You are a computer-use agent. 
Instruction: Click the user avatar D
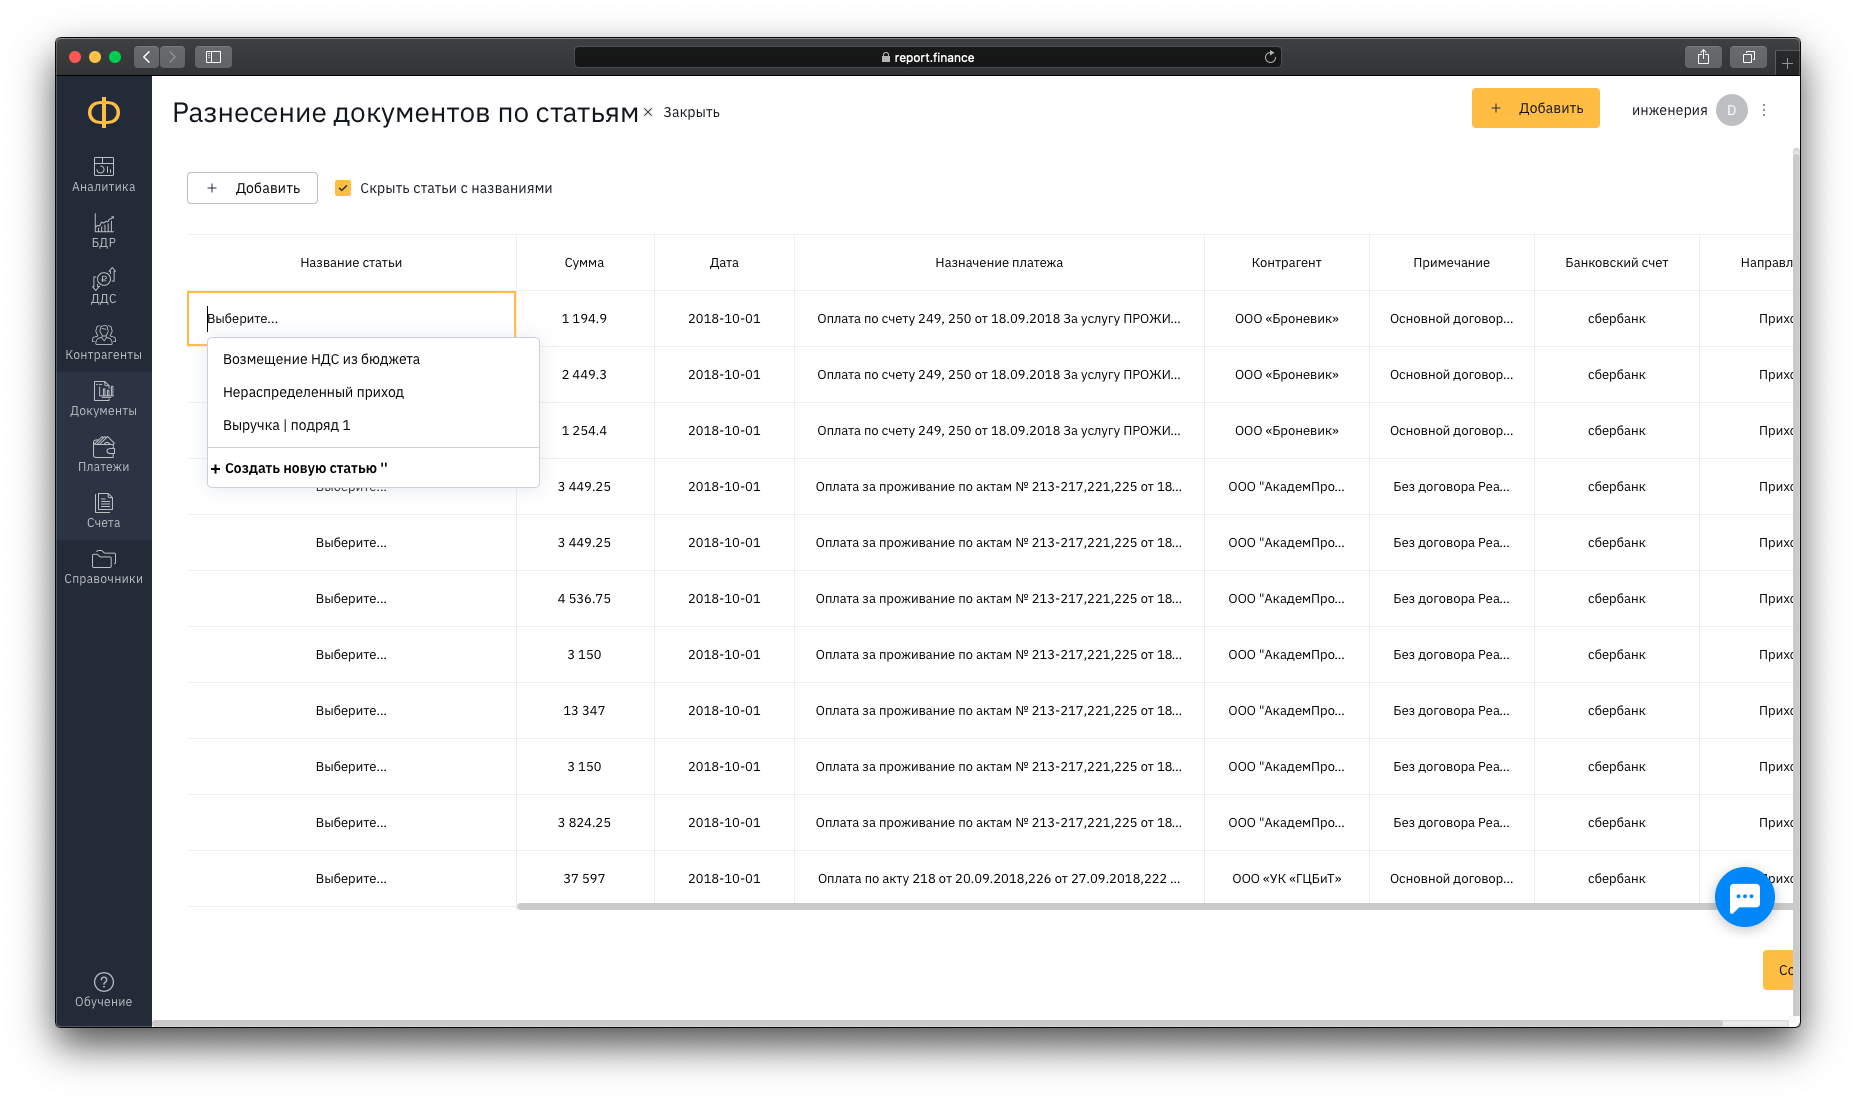click(x=1731, y=110)
